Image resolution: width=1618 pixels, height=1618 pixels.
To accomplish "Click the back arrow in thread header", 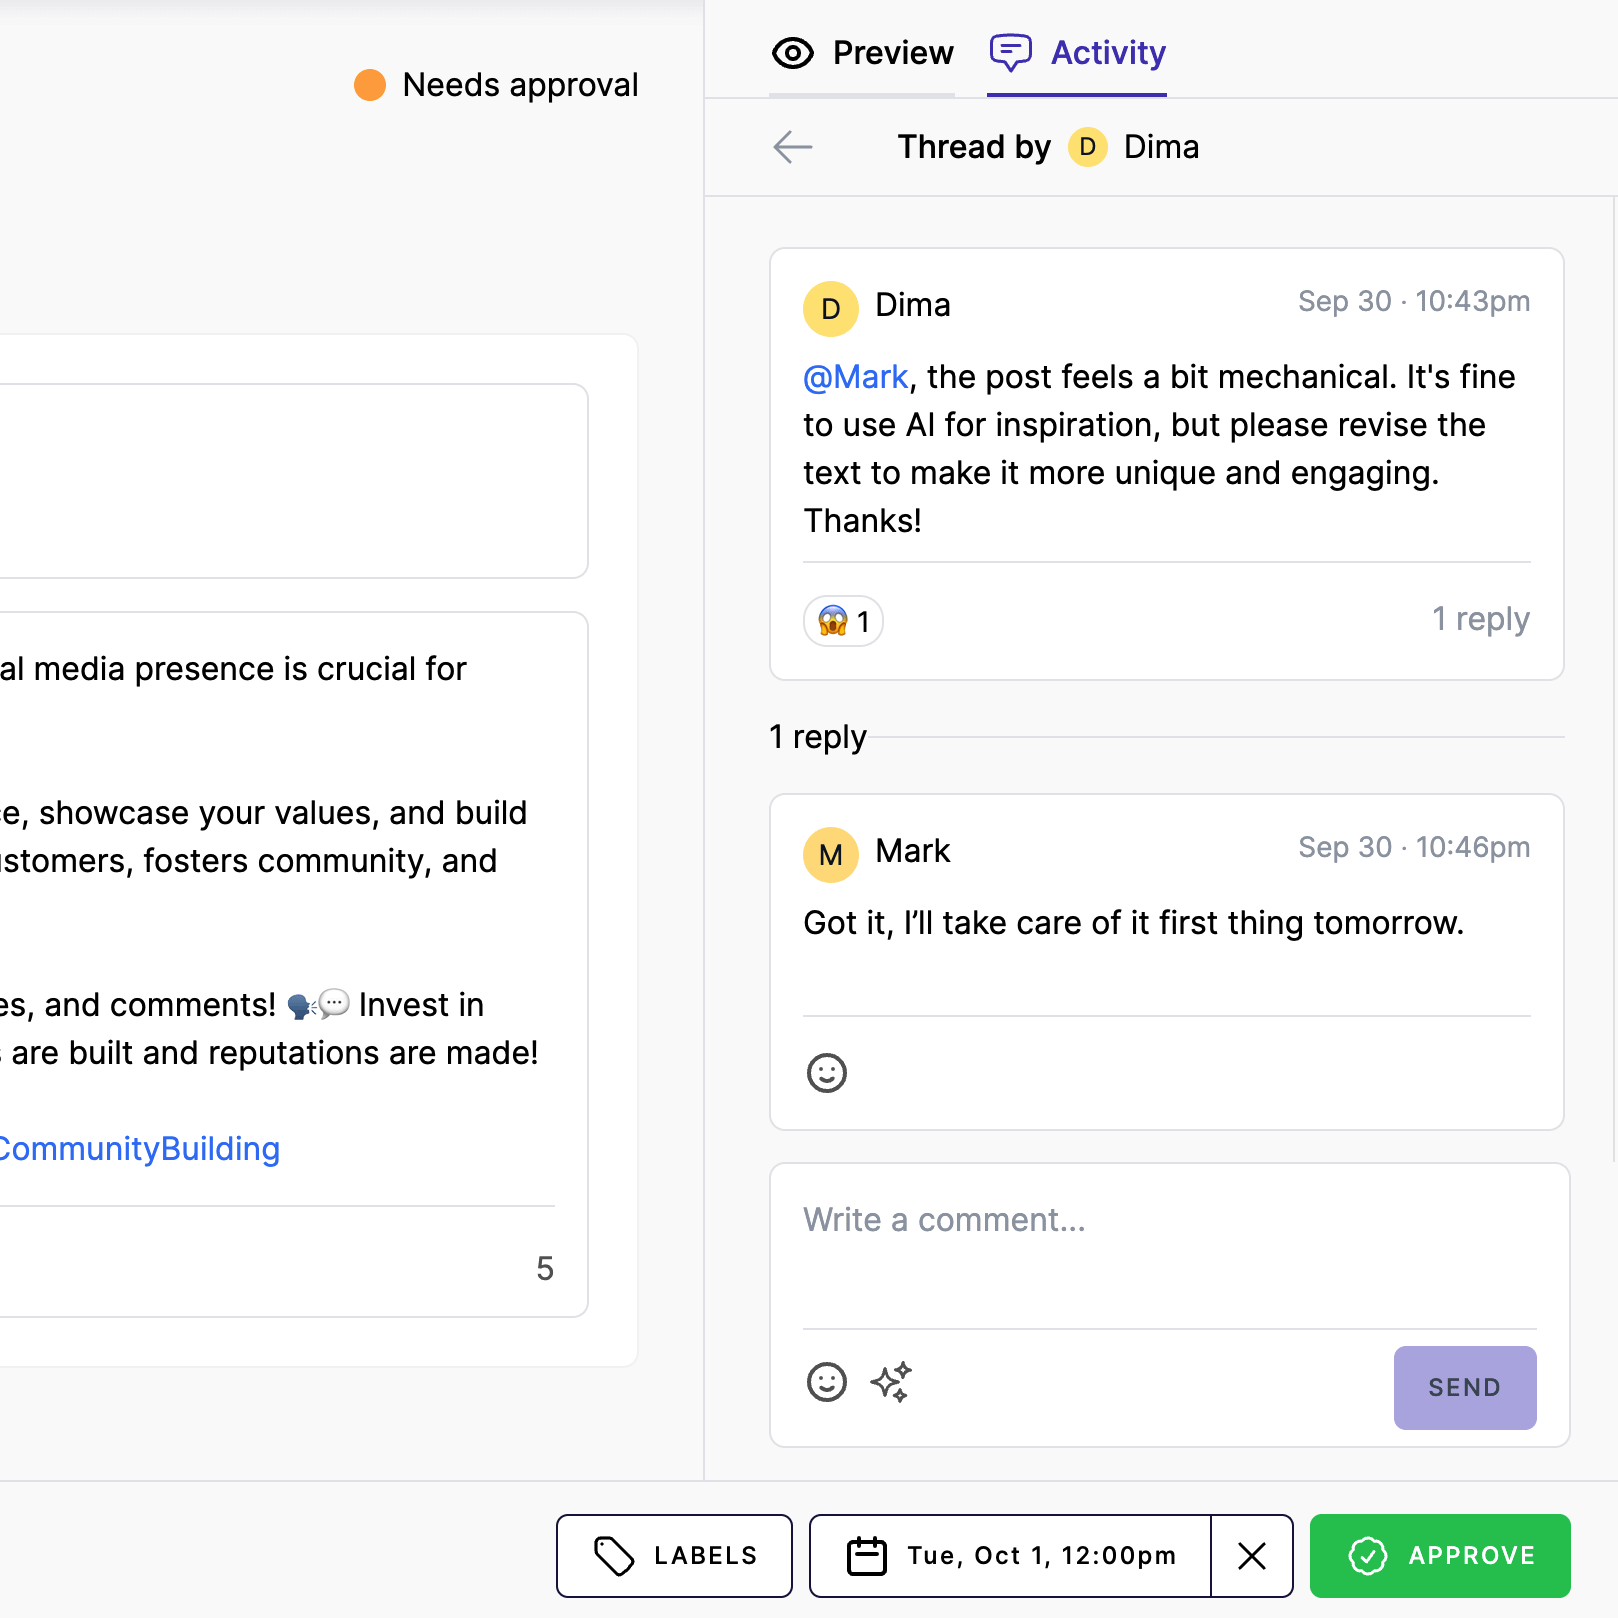I will pyautogui.click(x=792, y=147).
